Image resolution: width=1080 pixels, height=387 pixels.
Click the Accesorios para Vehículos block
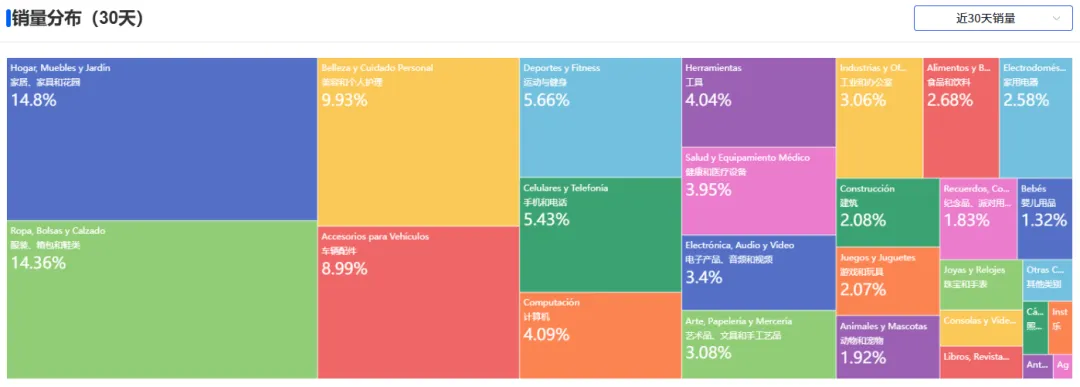click(418, 302)
